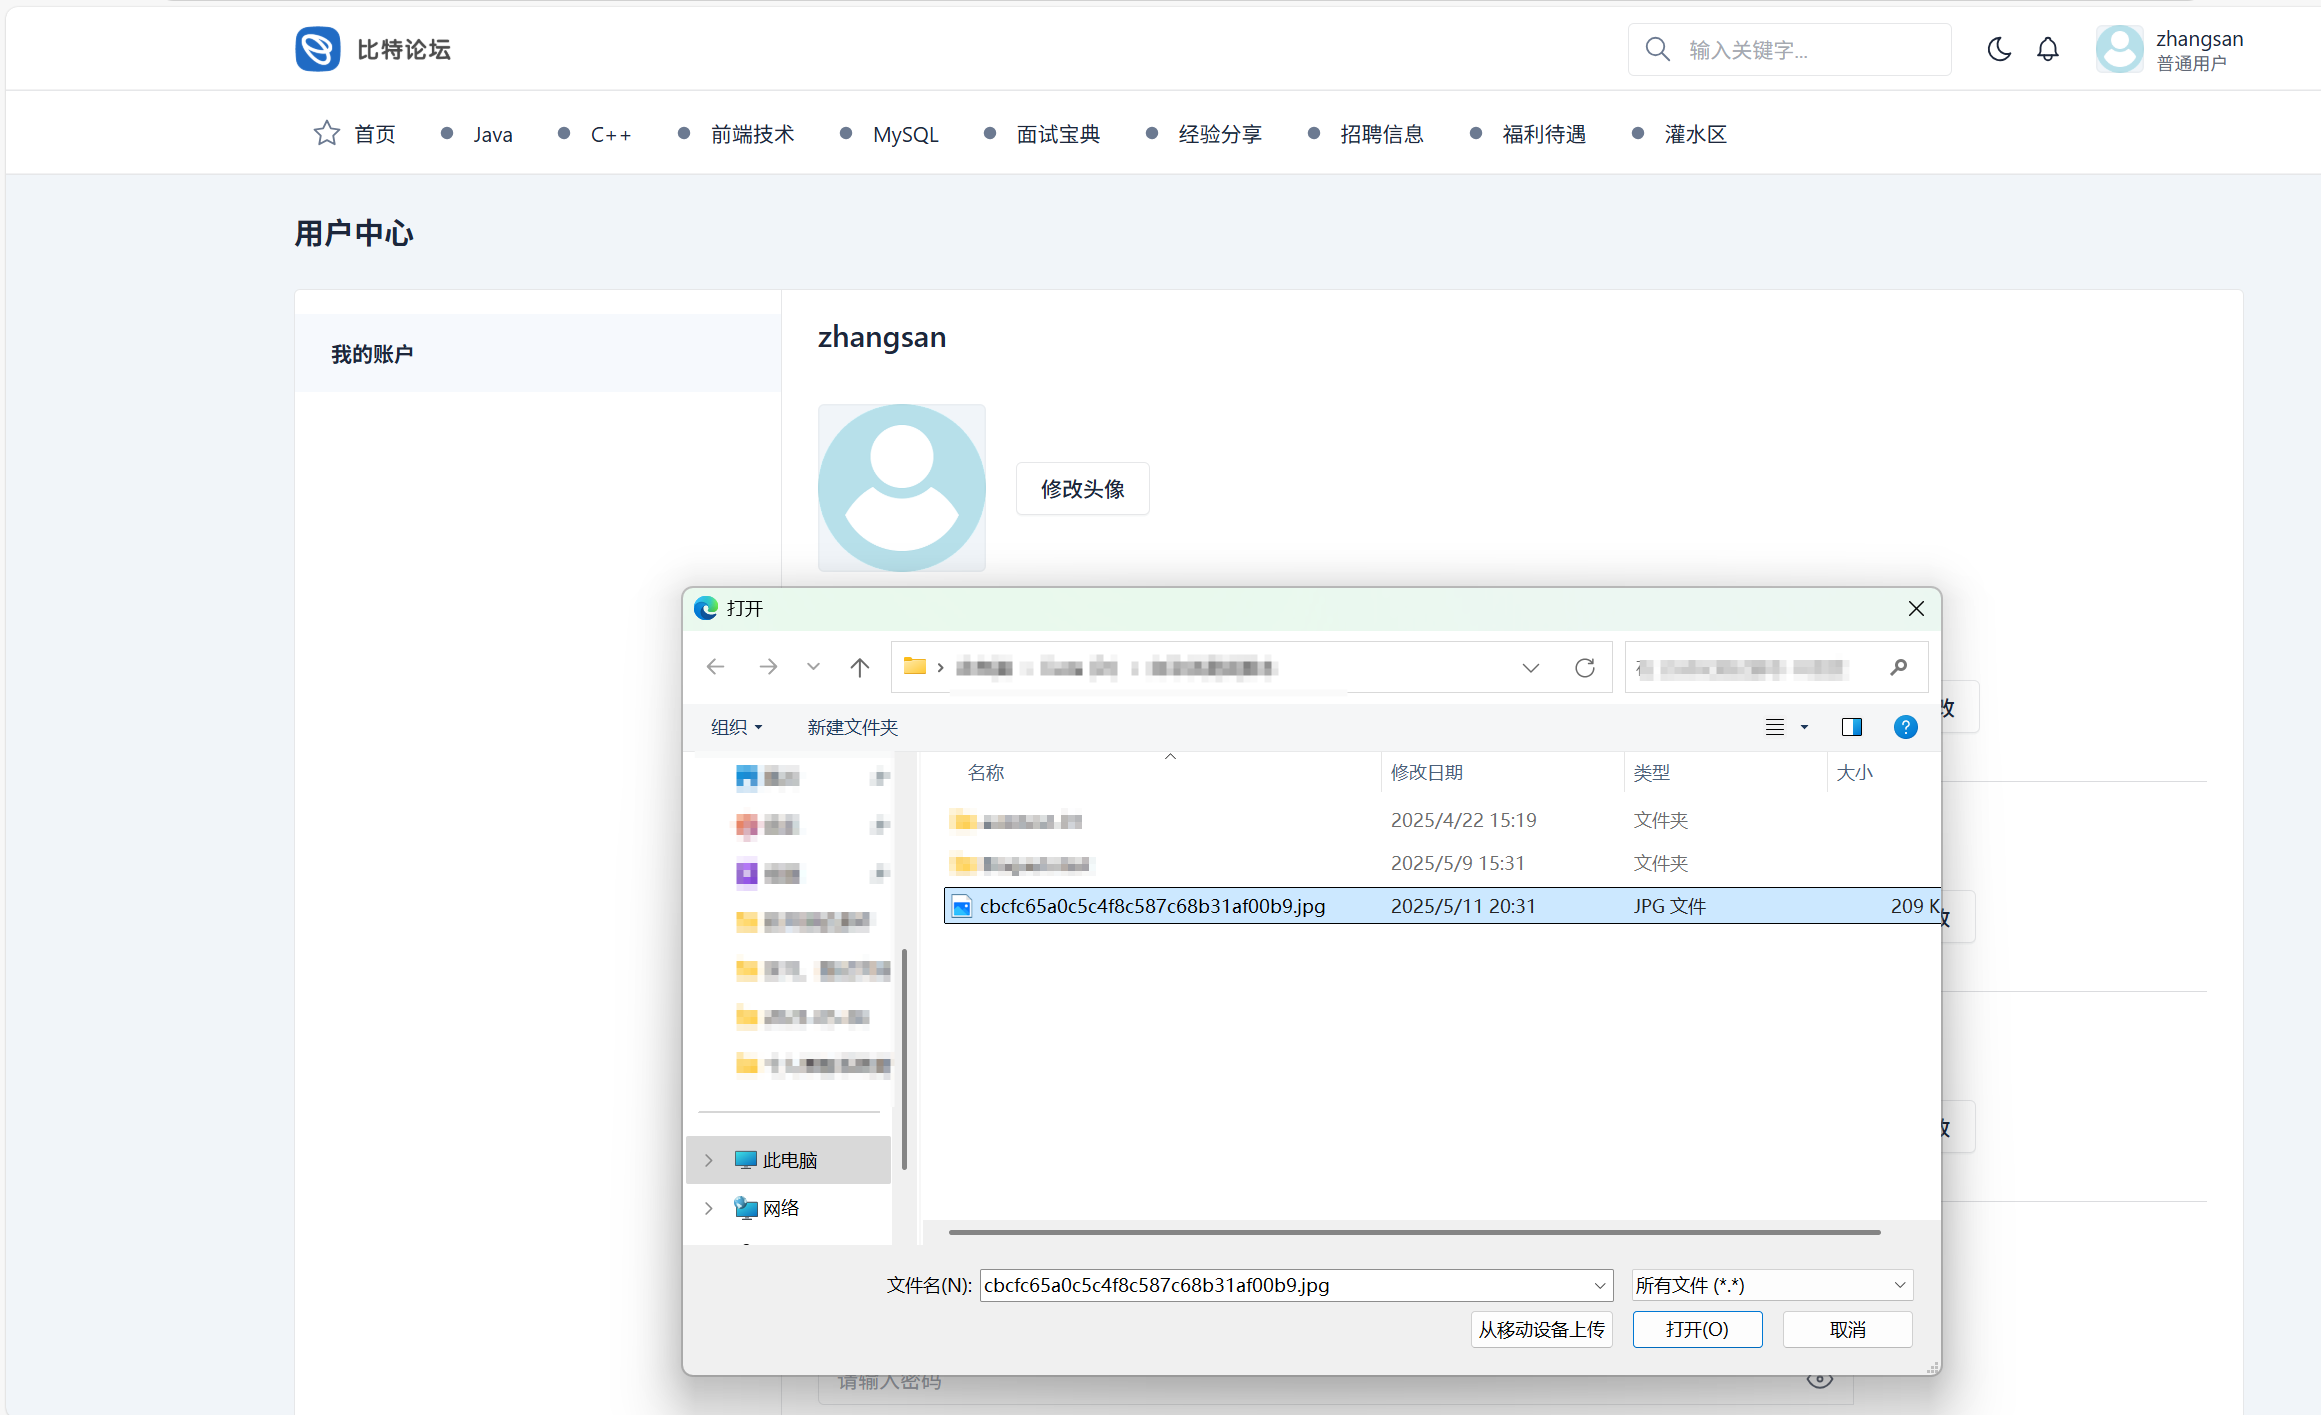The width and height of the screenshot is (2321, 1415).
Task: Toggle the preview pane icon
Action: [x=1851, y=727]
